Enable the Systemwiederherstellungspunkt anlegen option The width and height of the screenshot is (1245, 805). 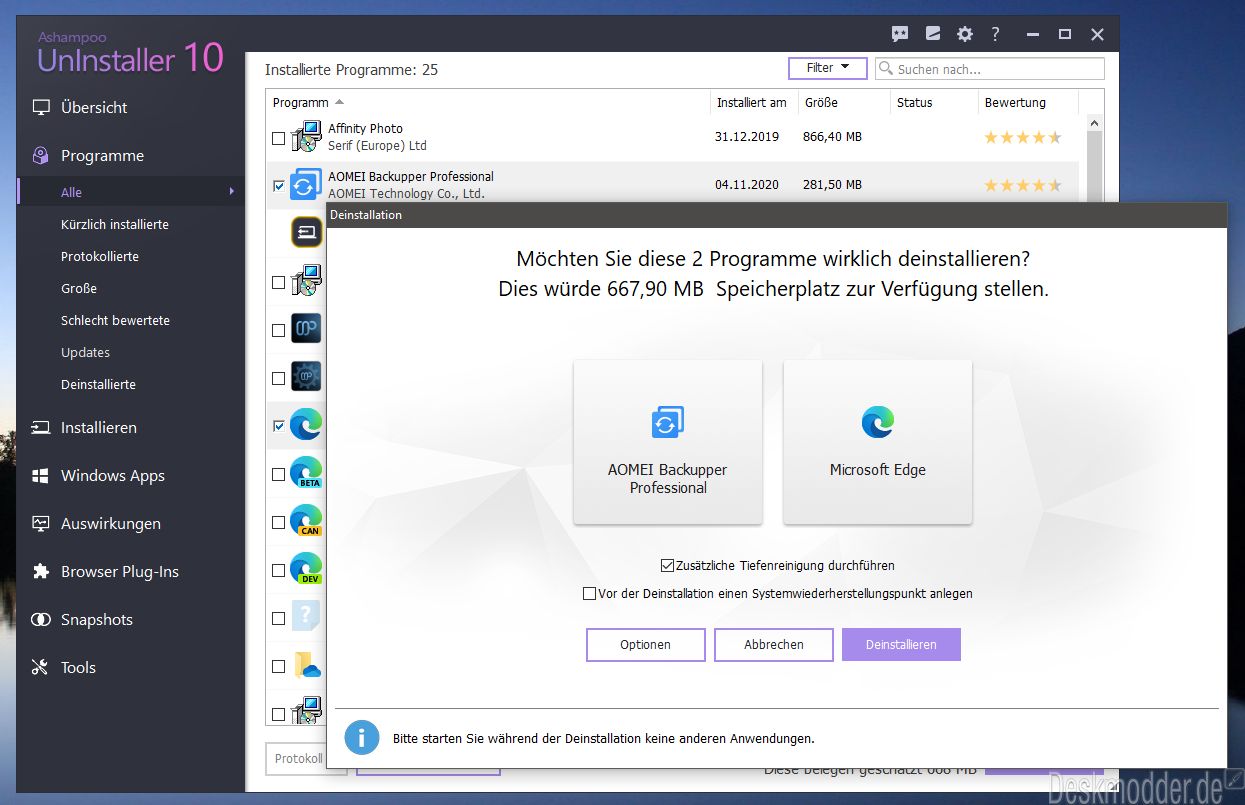[590, 594]
